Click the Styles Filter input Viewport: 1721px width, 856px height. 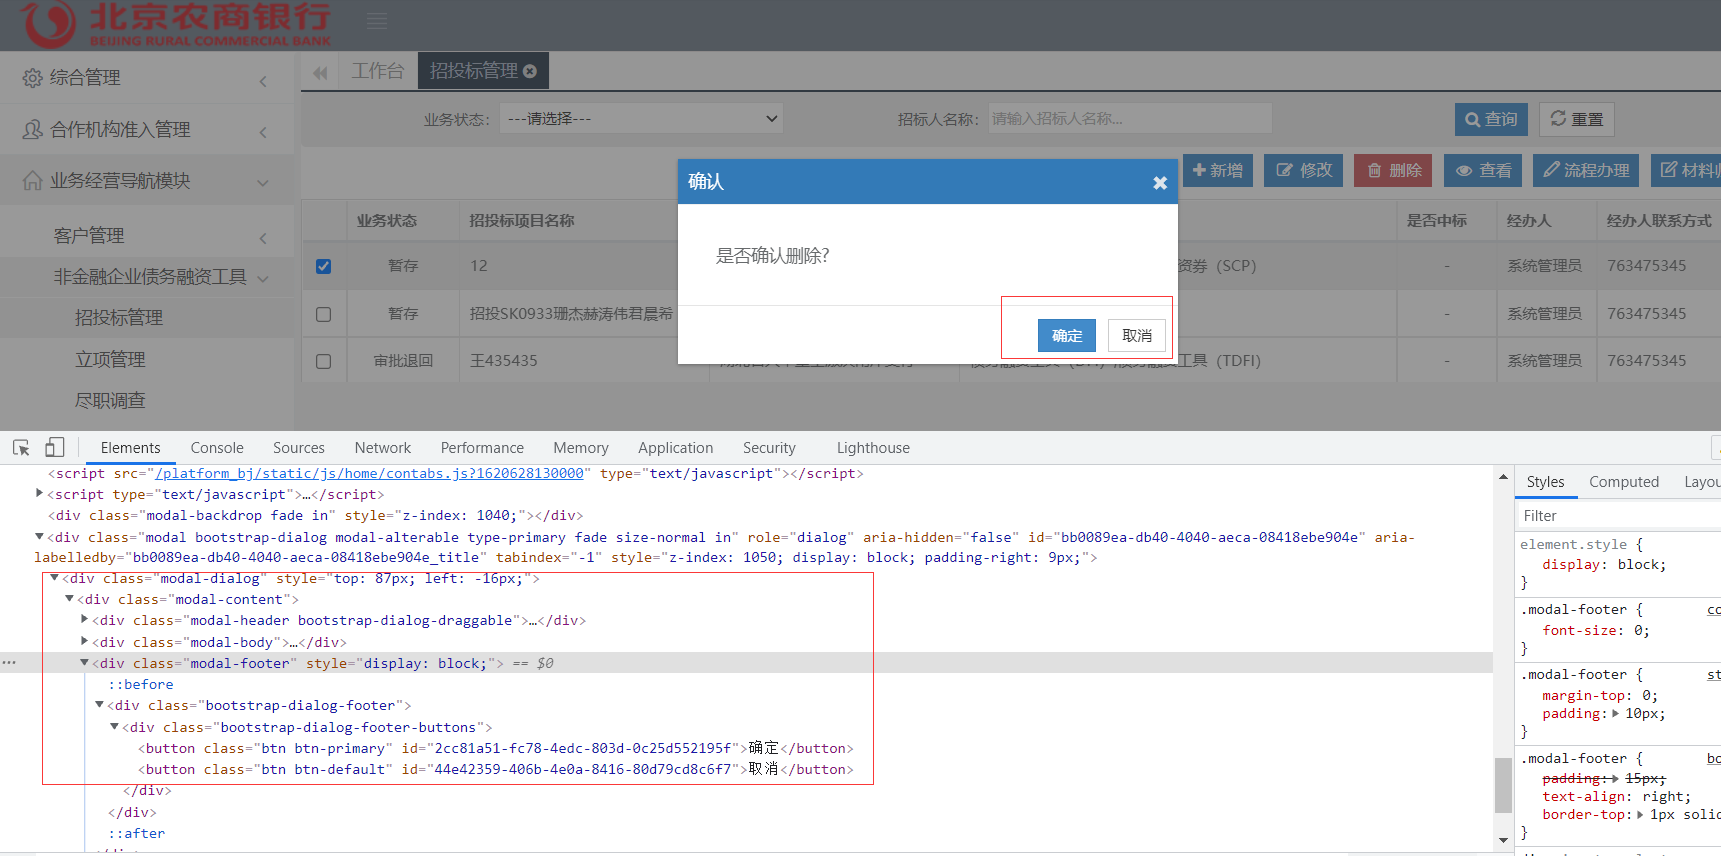[1618, 516]
